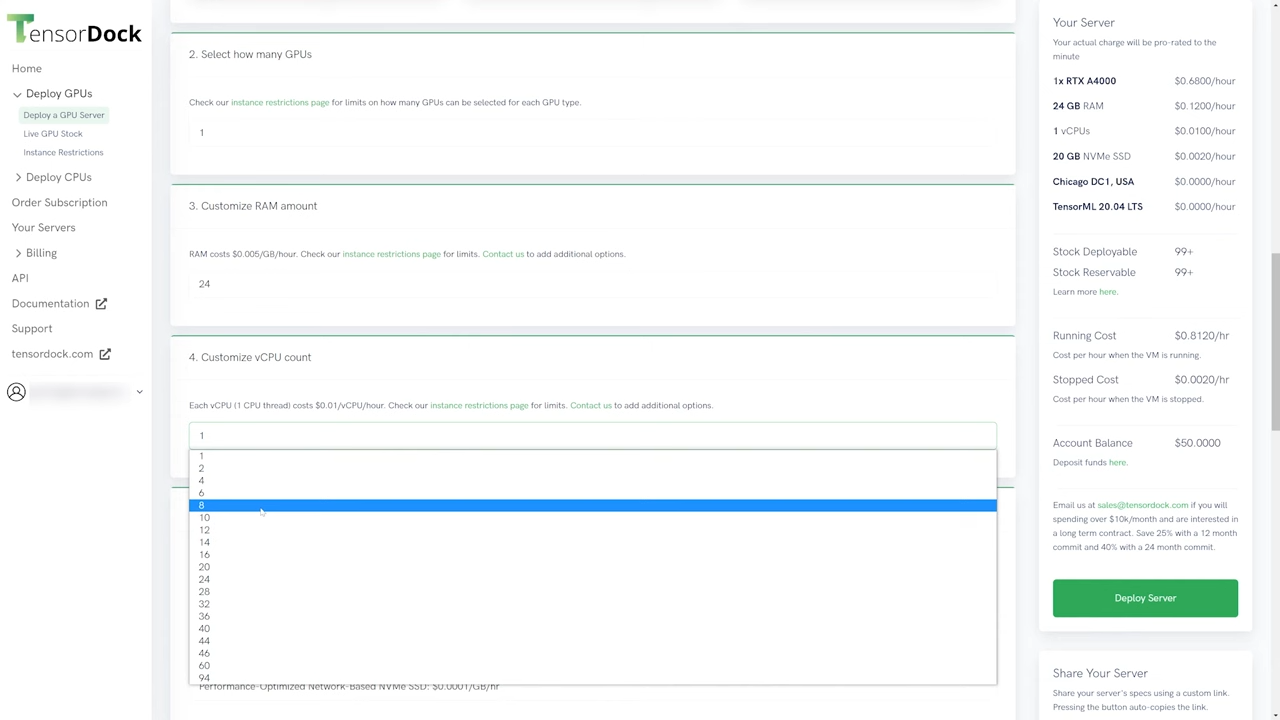
Task: Open Live GPU Stock page
Action: pyautogui.click(x=53, y=134)
